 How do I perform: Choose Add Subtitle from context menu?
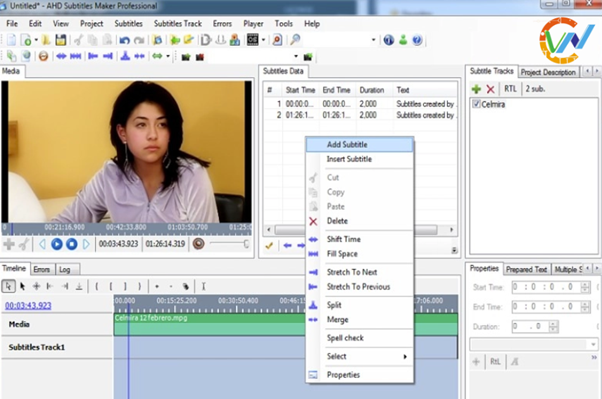point(360,145)
